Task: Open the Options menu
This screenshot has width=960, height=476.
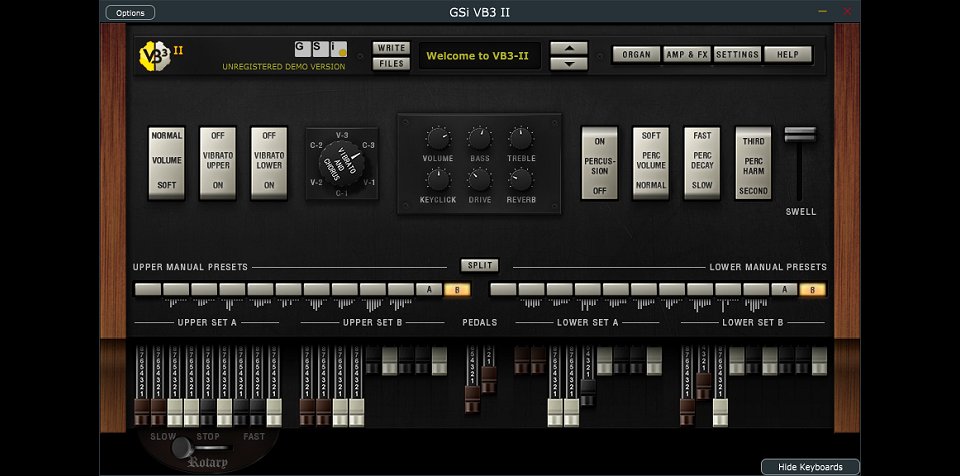Action: click(x=130, y=12)
